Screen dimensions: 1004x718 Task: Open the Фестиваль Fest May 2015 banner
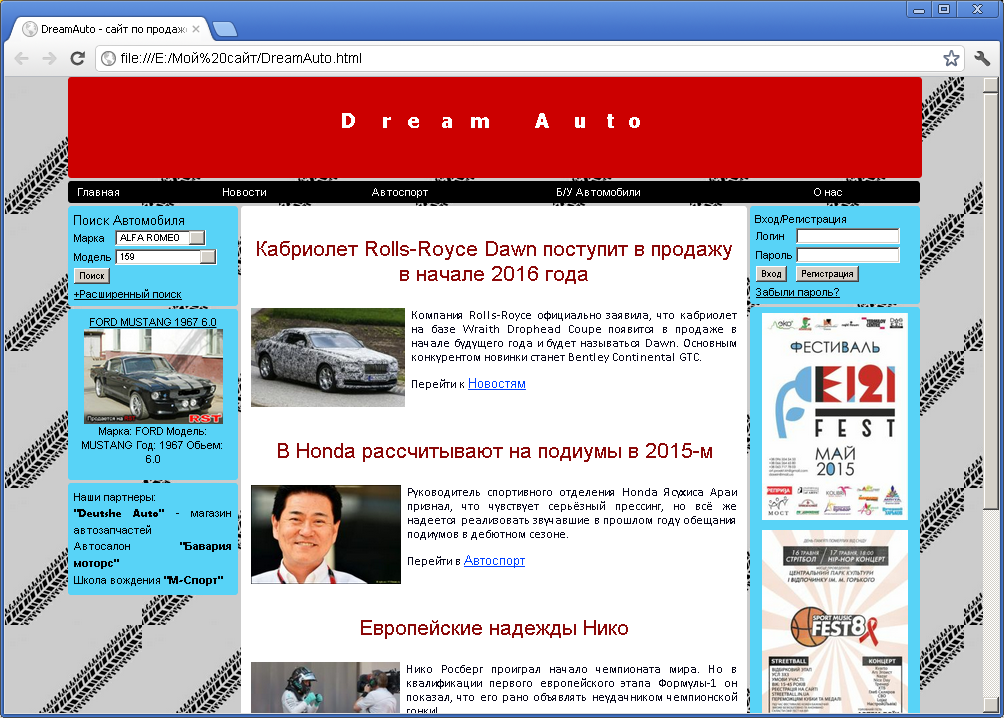coord(835,416)
